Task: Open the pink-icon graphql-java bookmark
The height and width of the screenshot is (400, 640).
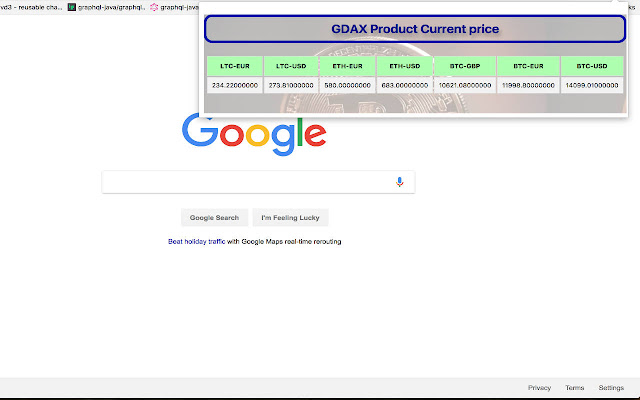Action: pyautogui.click(x=174, y=7)
